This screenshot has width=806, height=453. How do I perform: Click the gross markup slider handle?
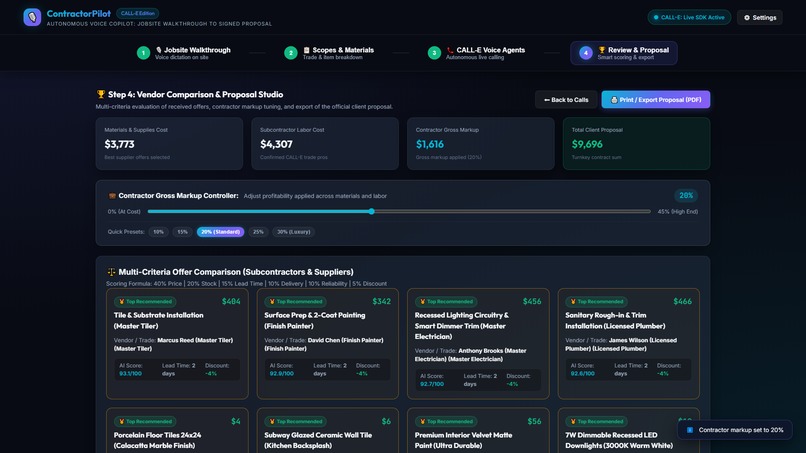point(371,211)
